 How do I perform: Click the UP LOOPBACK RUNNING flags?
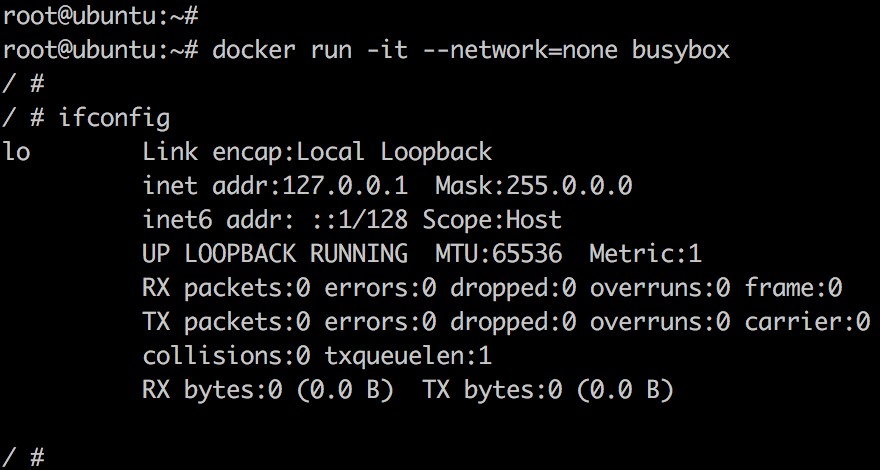pos(275,255)
